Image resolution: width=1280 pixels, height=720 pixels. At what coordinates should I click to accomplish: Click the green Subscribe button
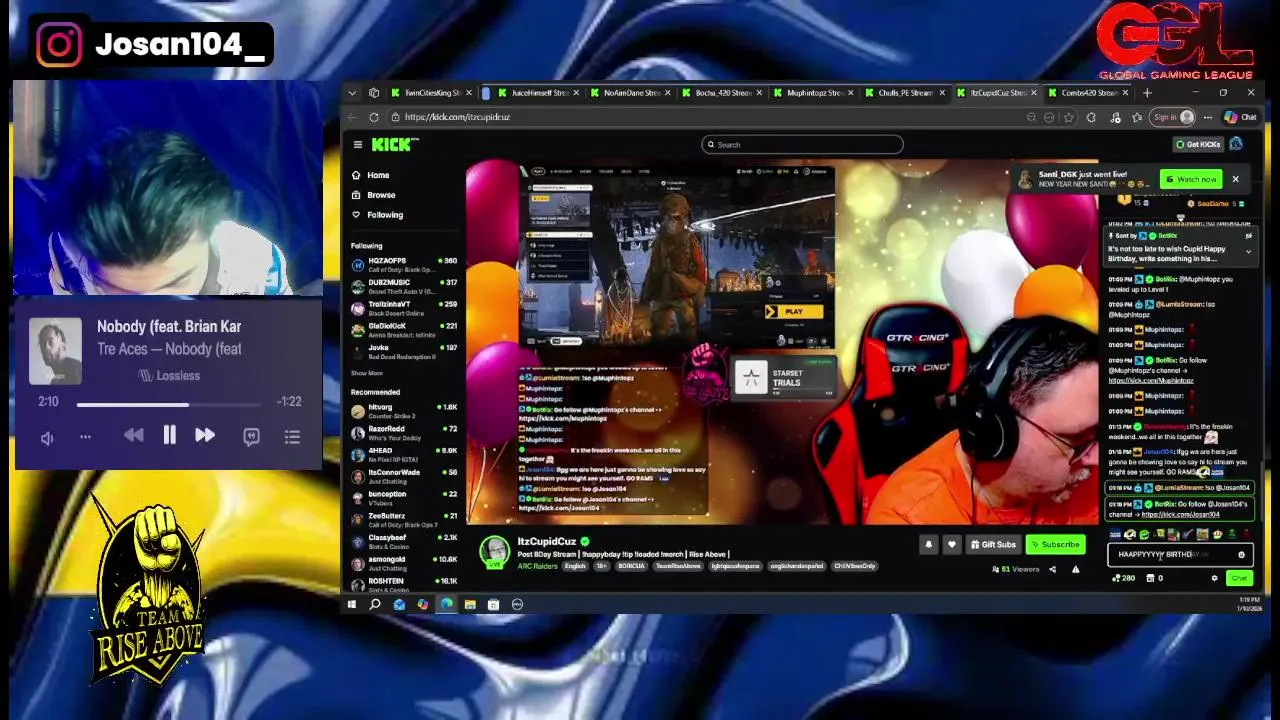pos(1056,545)
